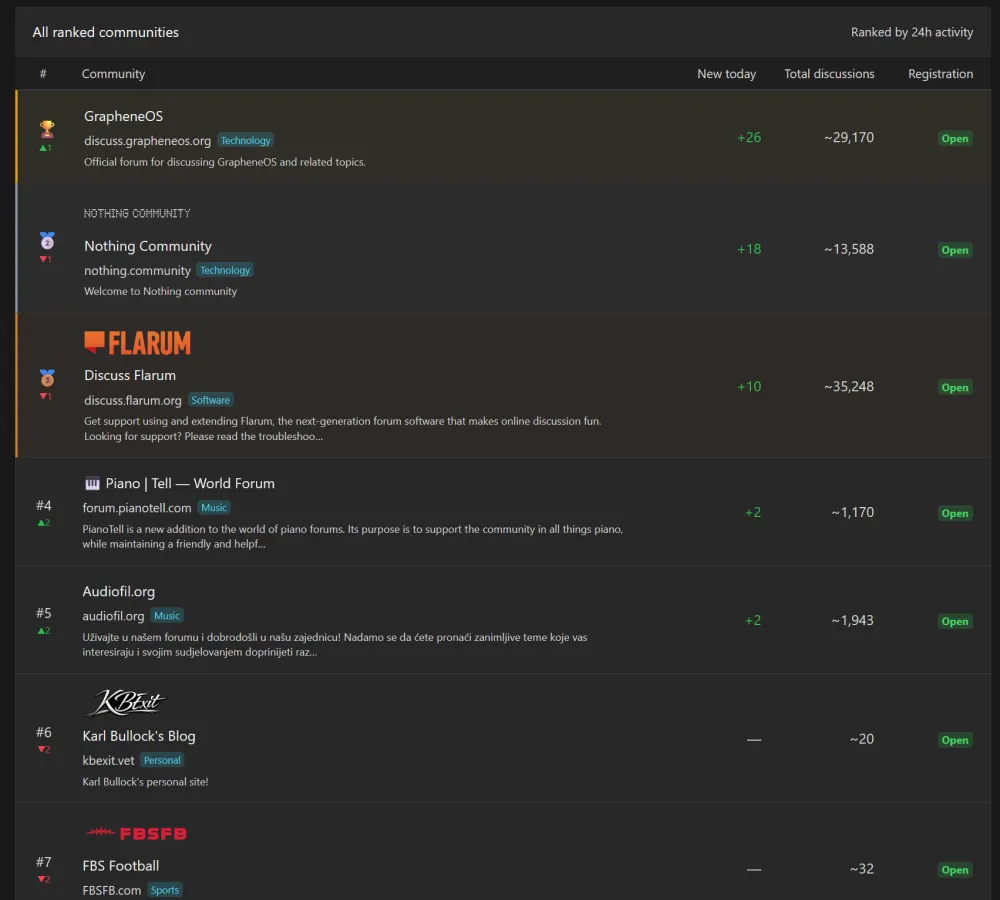Click the bronze medal icon for Discuss Flarum
This screenshot has height=900, width=1000.
[x=47, y=378]
